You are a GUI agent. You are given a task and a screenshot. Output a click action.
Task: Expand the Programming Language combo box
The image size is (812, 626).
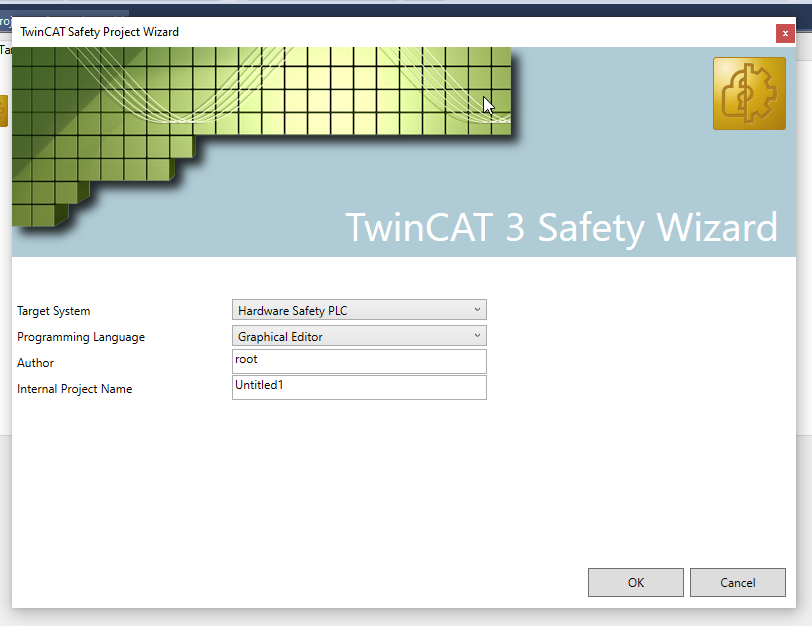(359, 336)
